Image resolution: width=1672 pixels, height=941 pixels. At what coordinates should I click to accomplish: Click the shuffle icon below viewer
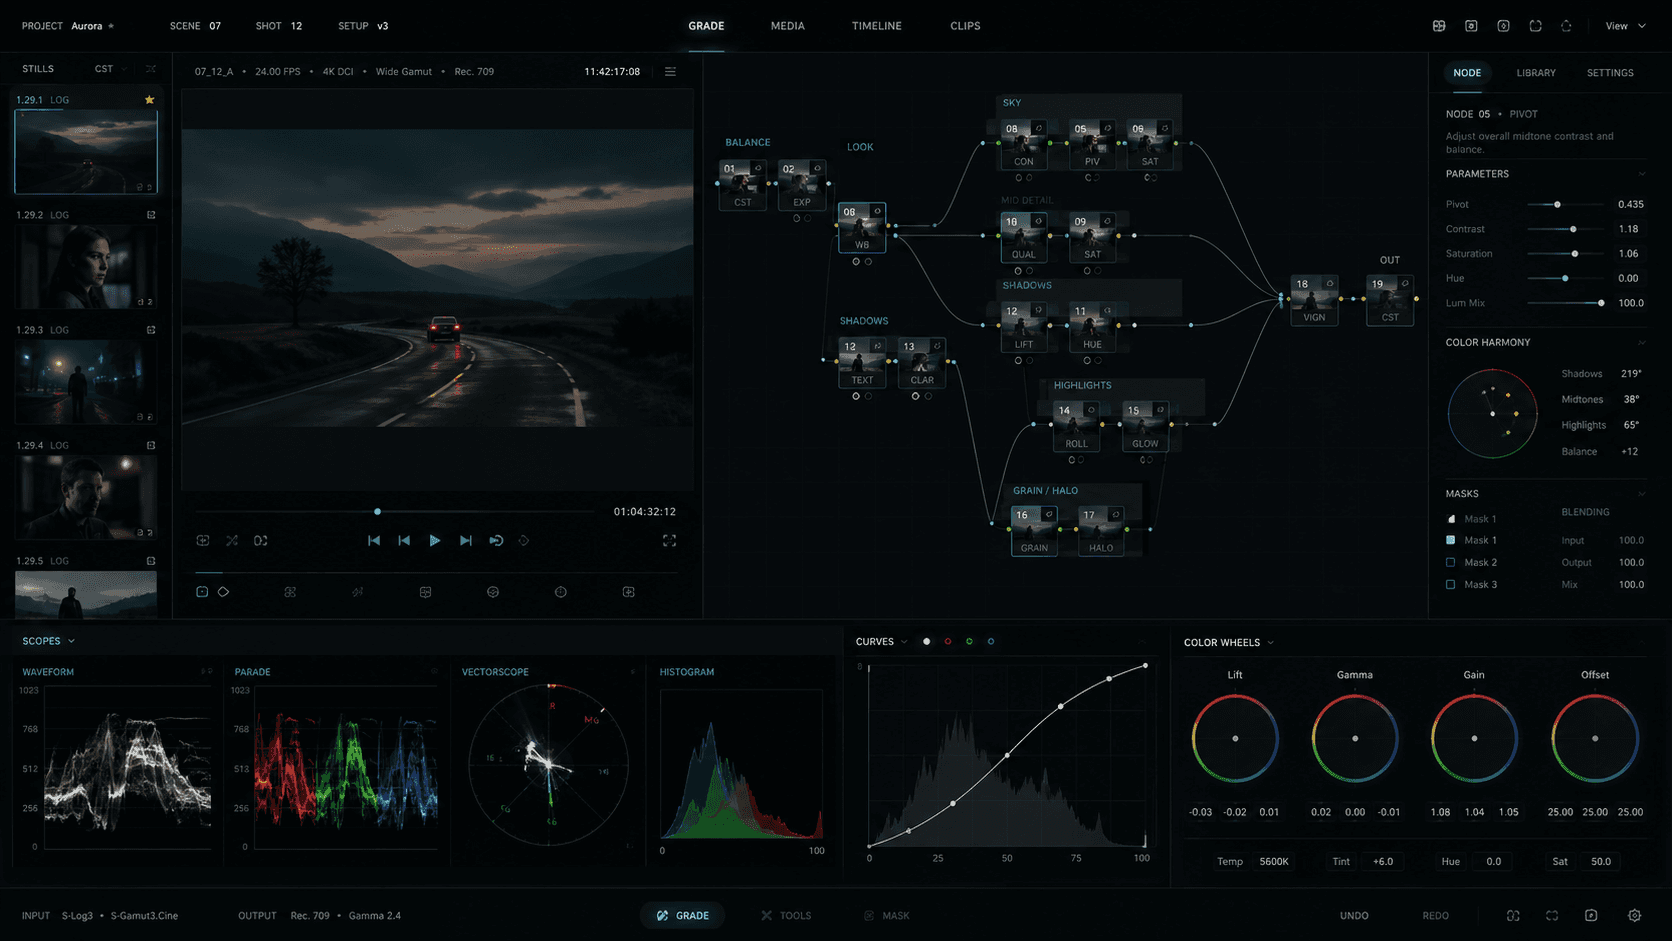click(x=232, y=540)
